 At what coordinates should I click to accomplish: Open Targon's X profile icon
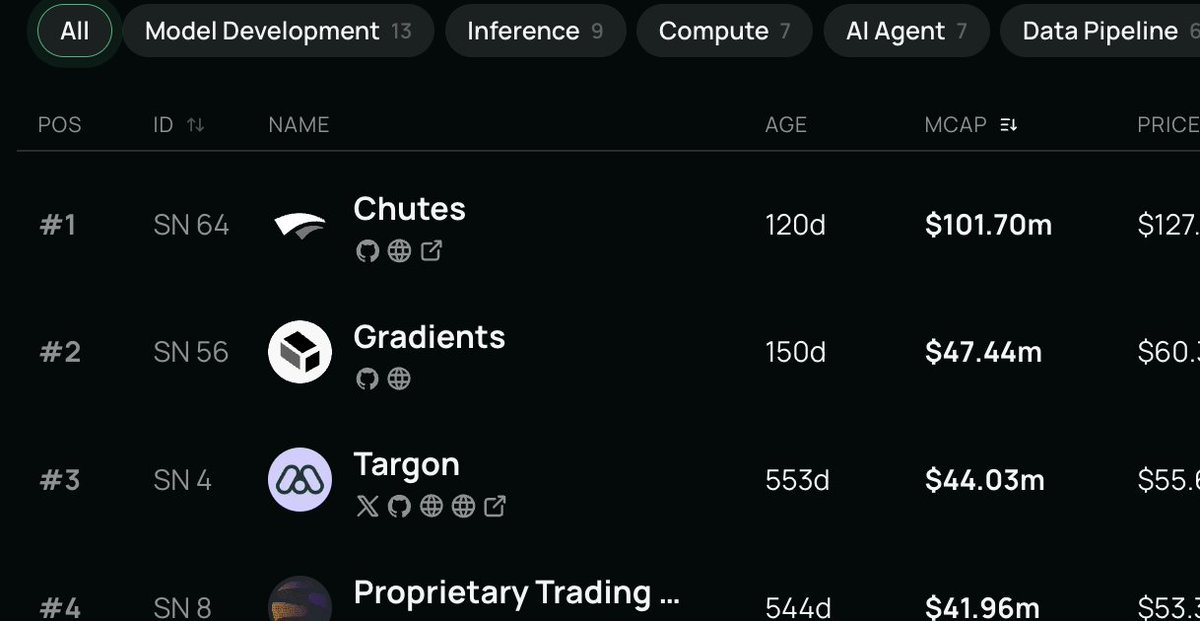[365, 506]
